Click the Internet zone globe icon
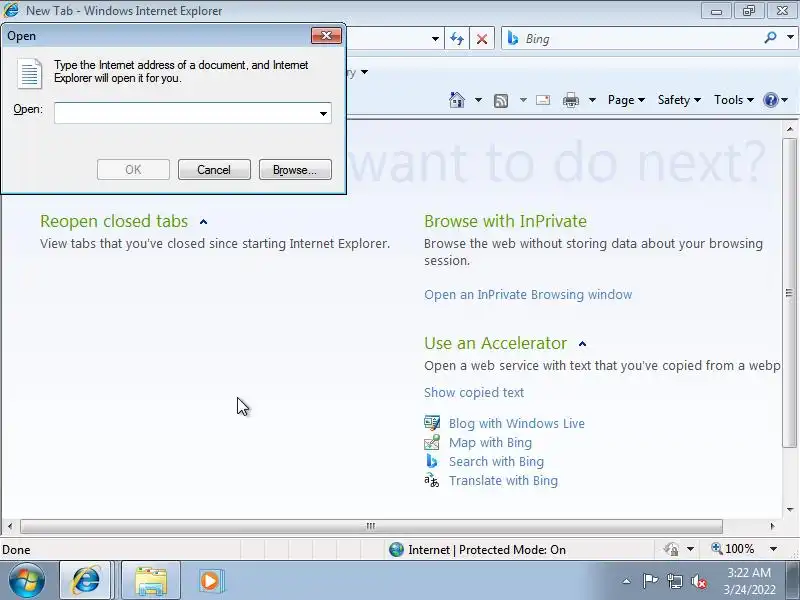This screenshot has width=800, height=600. click(x=396, y=549)
